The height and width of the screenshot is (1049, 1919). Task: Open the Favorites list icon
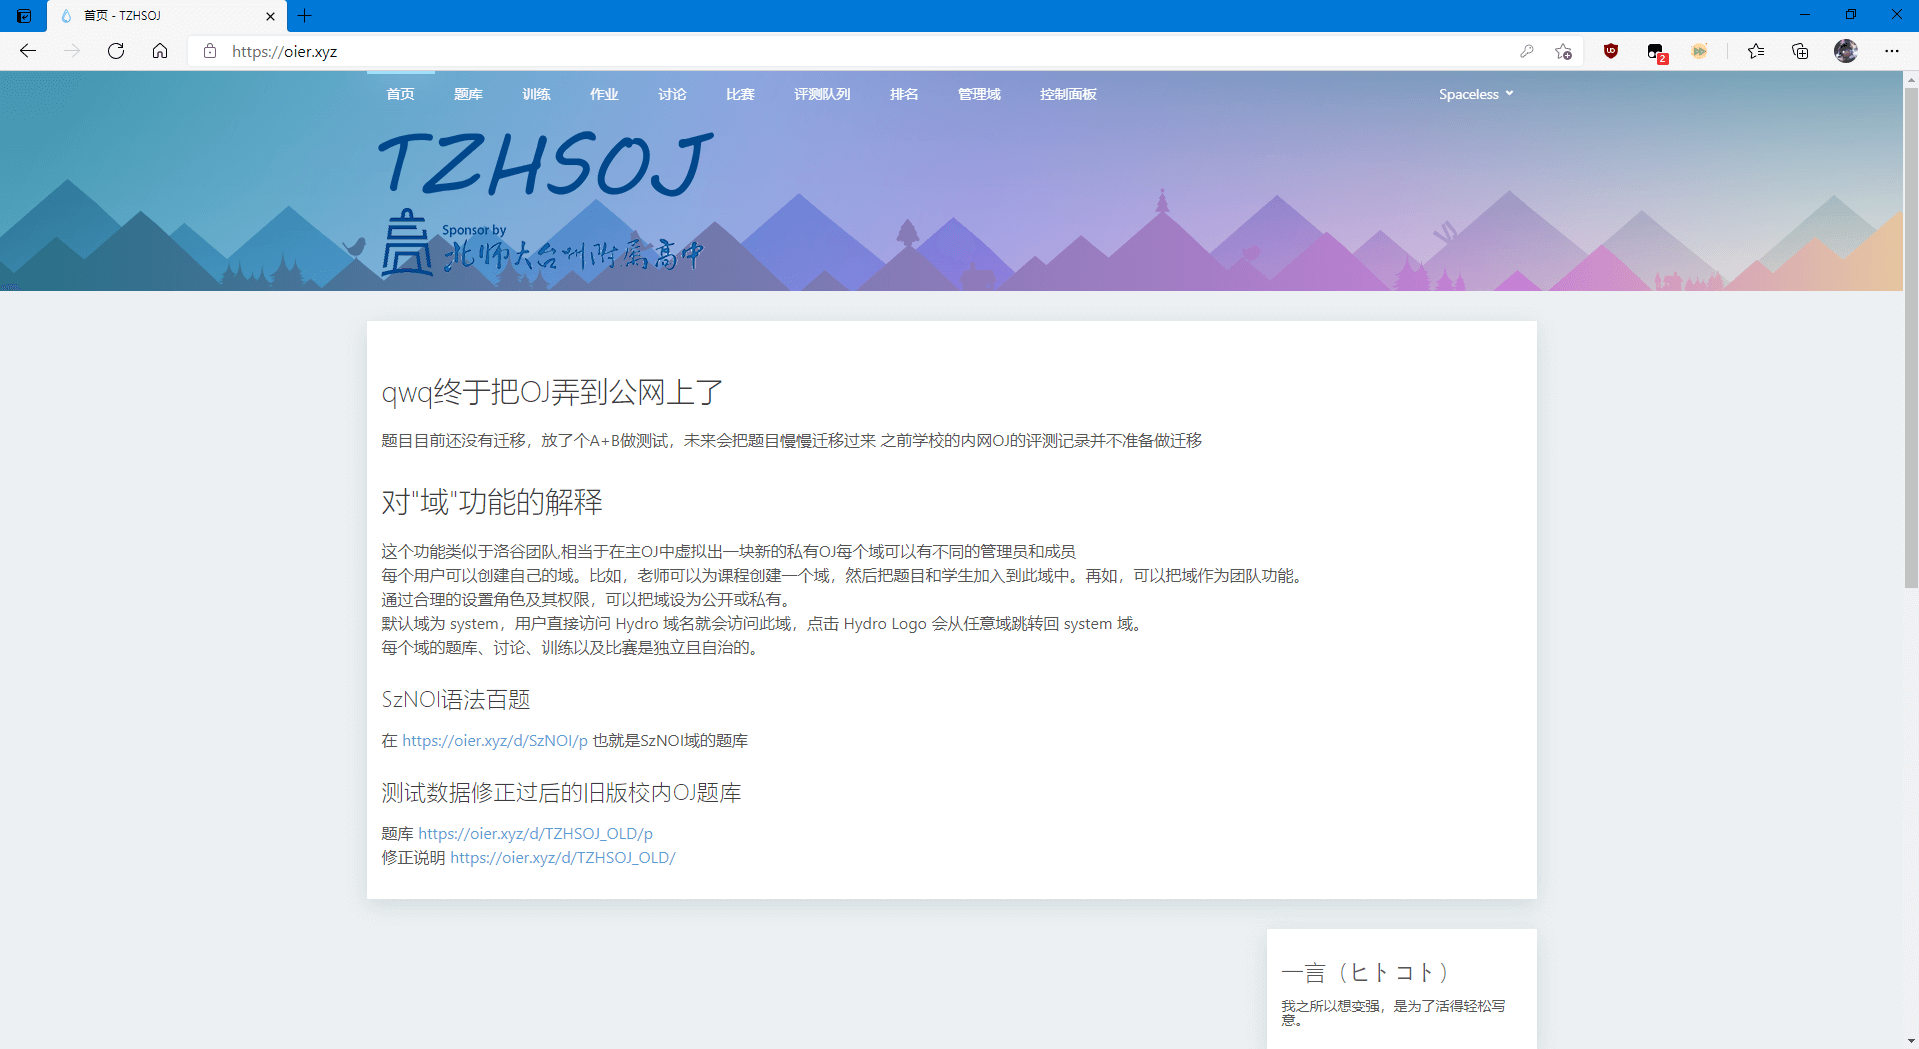pos(1755,51)
